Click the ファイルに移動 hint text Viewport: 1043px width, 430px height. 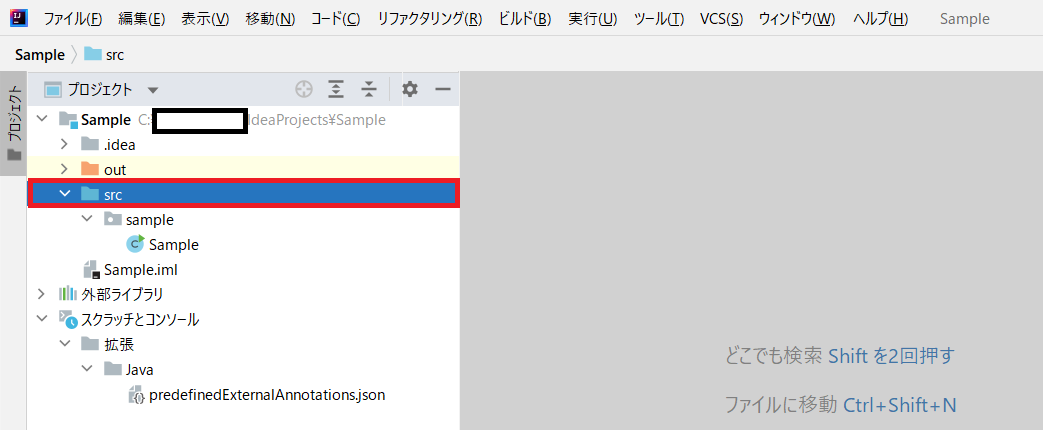(x=780, y=404)
